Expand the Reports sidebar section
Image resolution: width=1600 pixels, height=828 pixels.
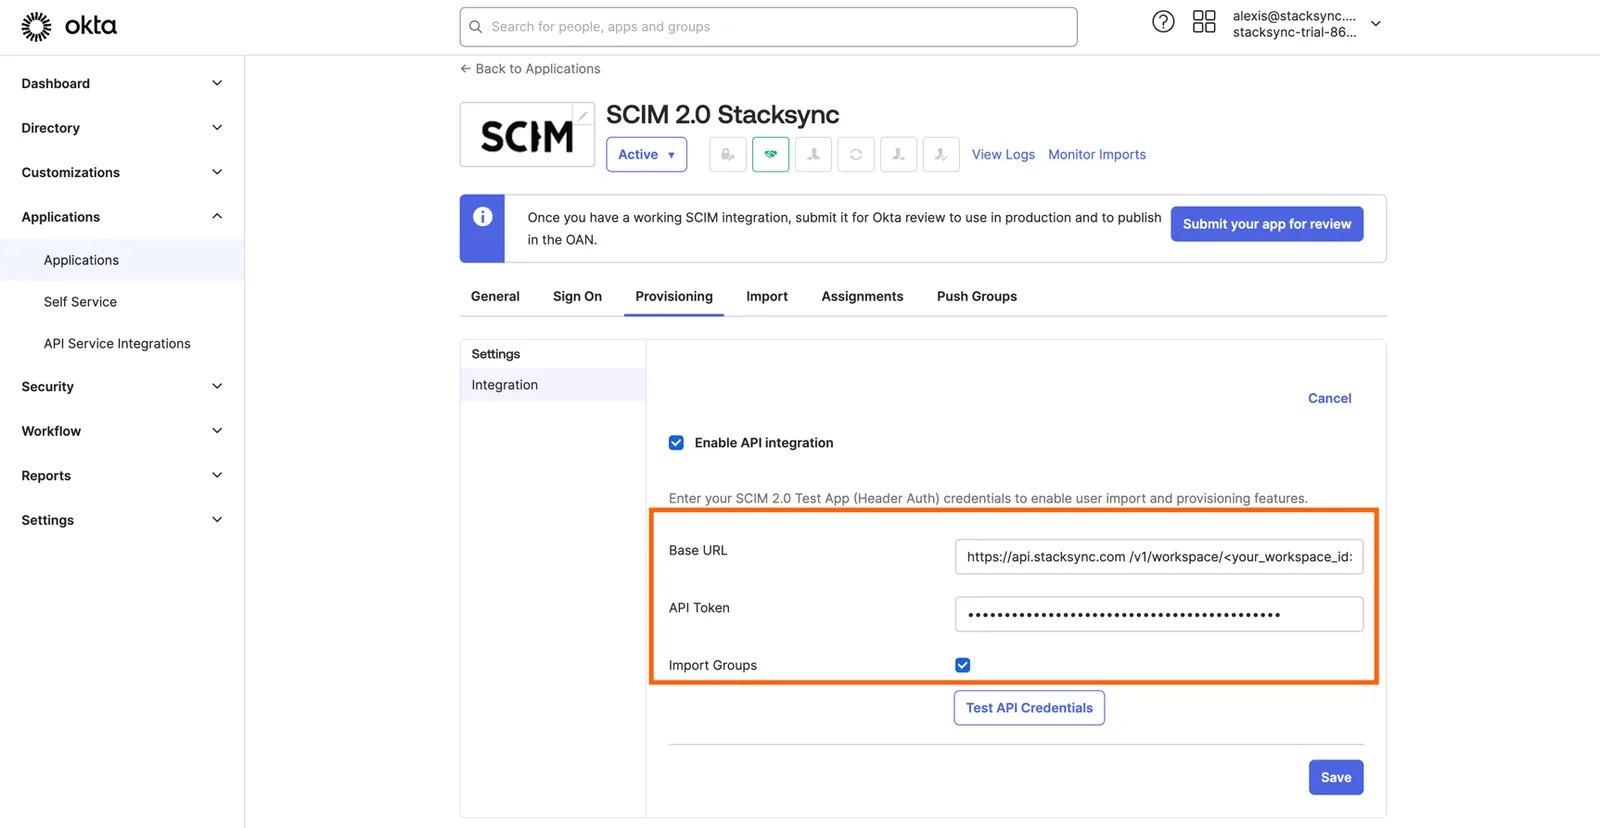pyautogui.click(x=122, y=476)
